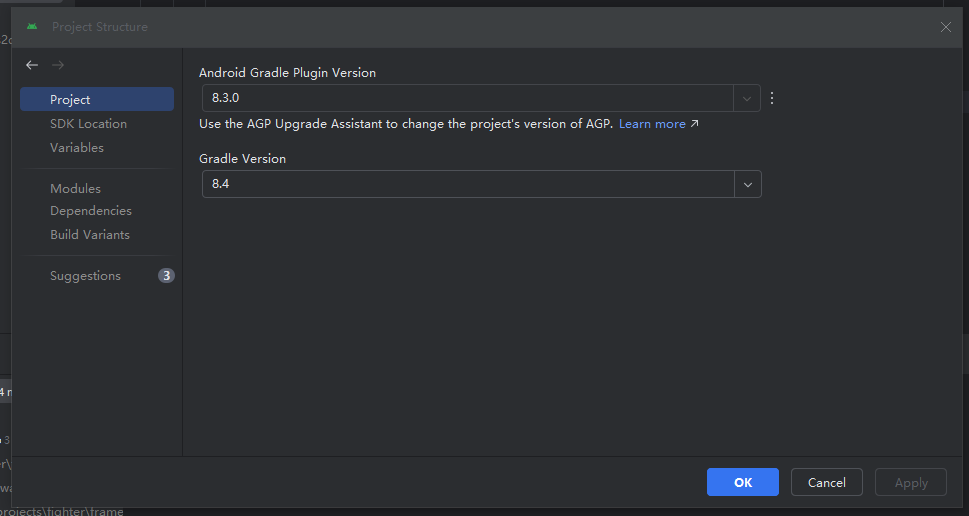Click the back navigation arrow
969x516 pixels.
32,65
